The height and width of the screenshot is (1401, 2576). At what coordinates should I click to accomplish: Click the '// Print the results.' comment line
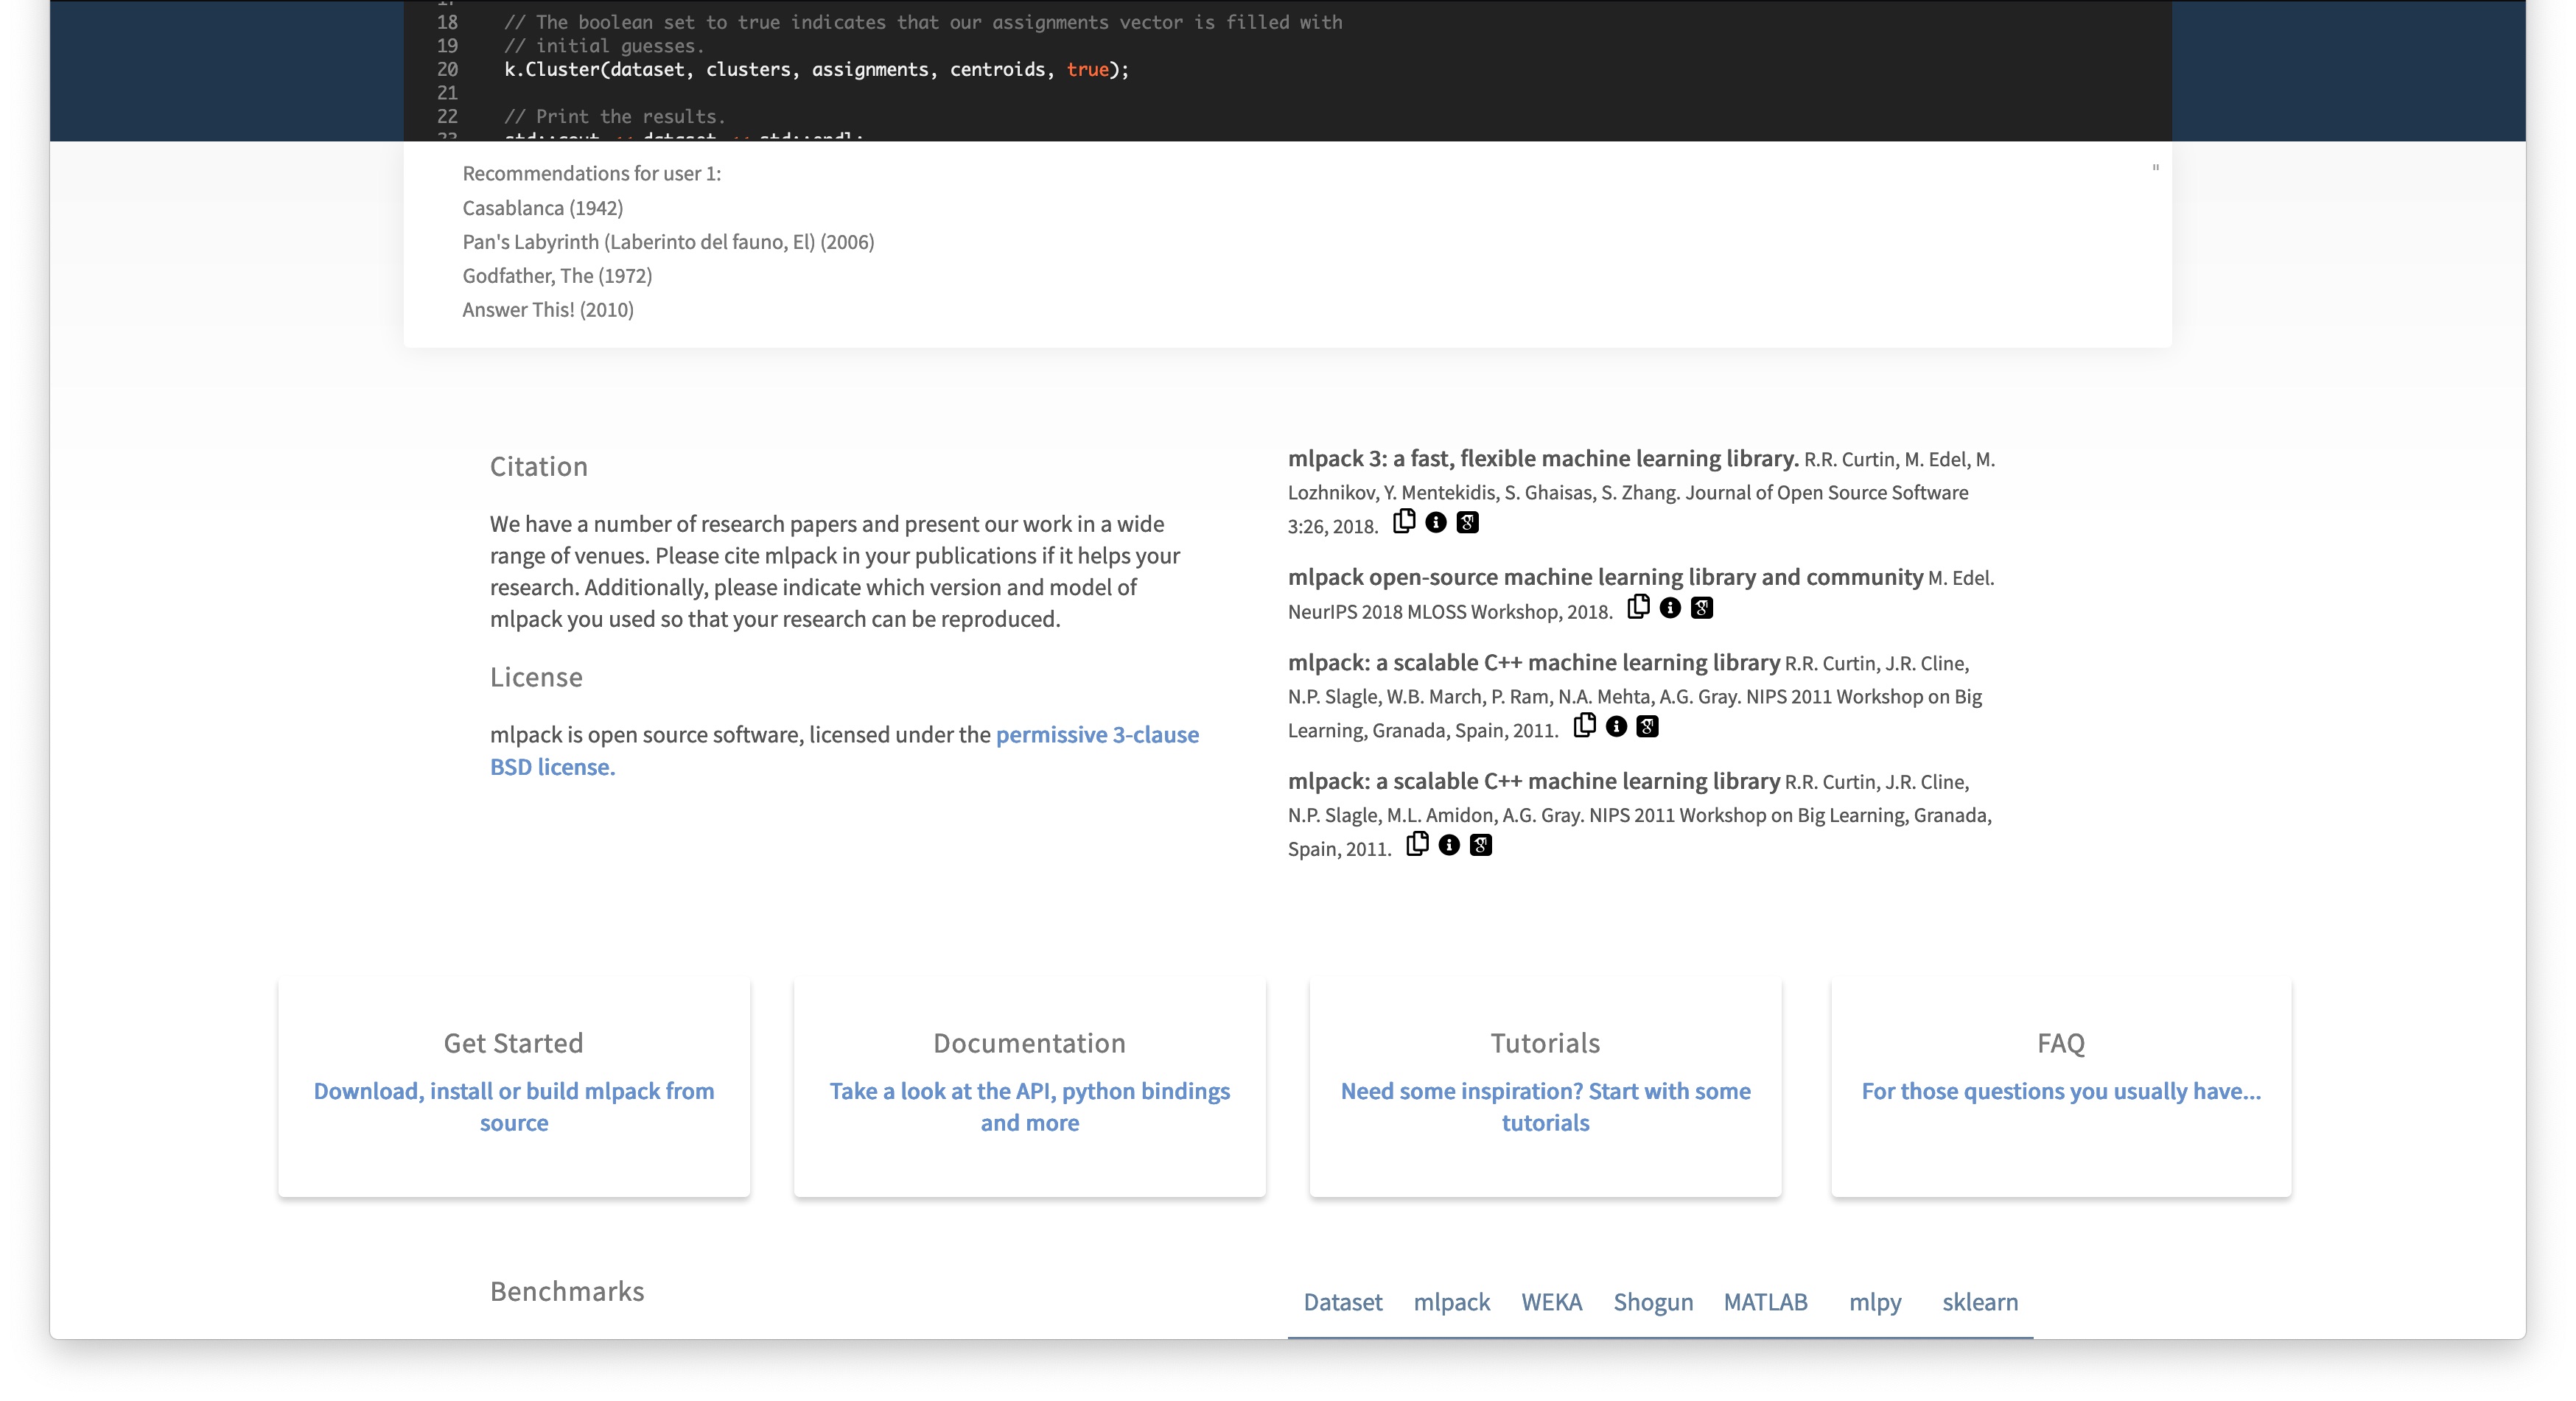[614, 116]
